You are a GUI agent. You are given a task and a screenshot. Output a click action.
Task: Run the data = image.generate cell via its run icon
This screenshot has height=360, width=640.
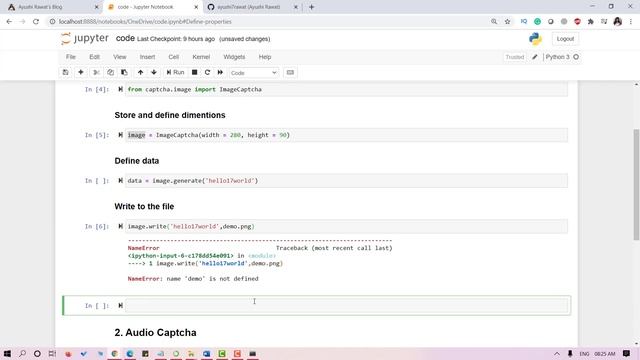tap(120, 181)
